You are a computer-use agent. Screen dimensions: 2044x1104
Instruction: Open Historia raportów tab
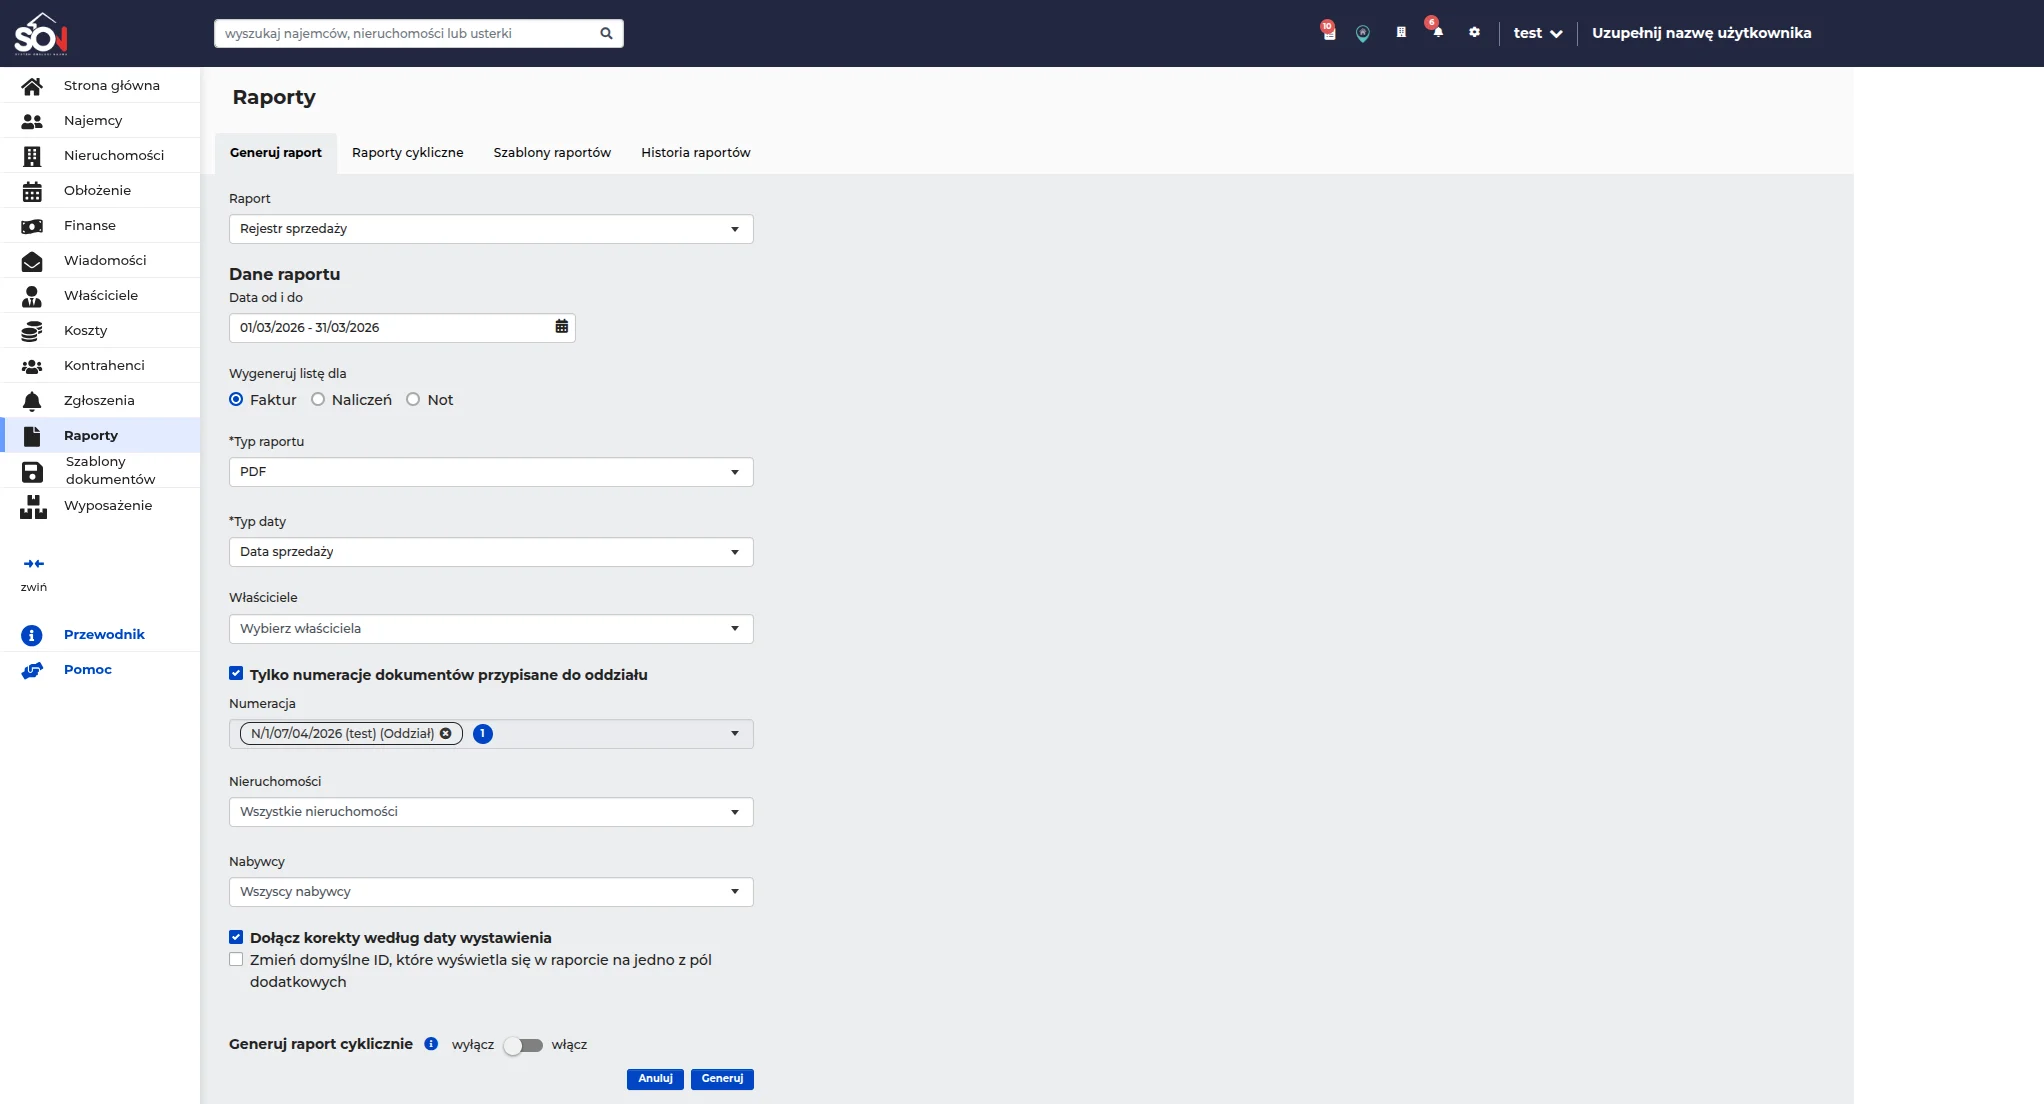695,153
